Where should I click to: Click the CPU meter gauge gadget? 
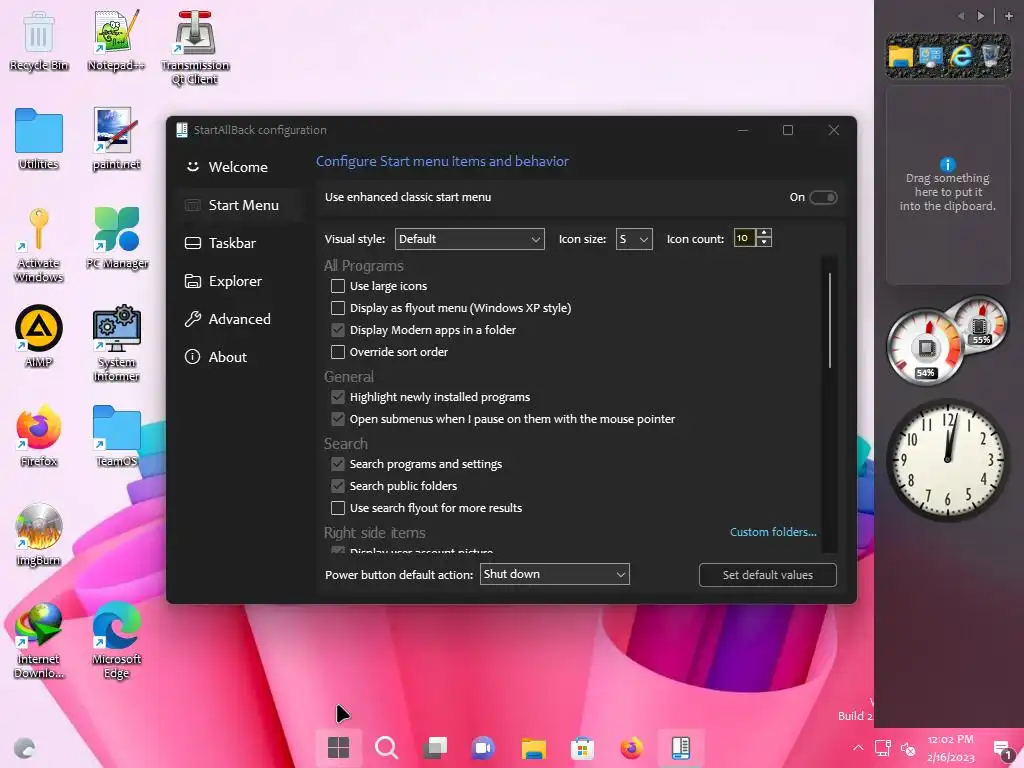coord(925,347)
